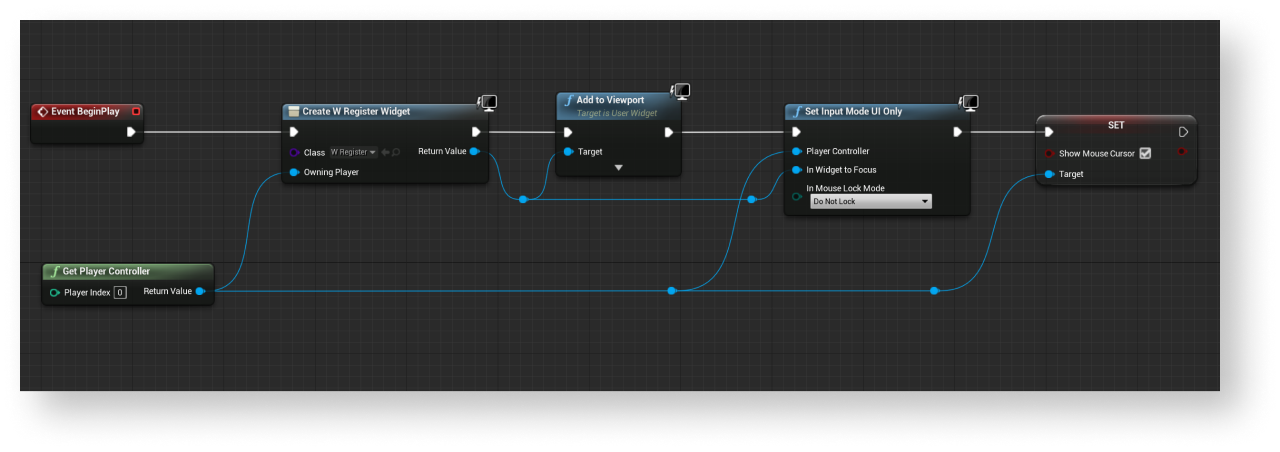Click the Player Index value field
1280x452 pixels.
pos(119,292)
